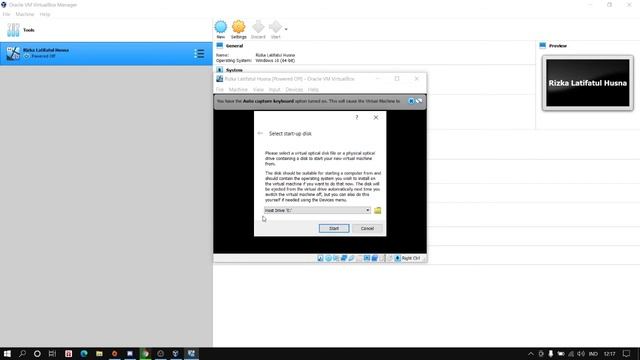The image size is (640, 360).
Task: Click the Discard toolbar icon
Action: point(258,30)
